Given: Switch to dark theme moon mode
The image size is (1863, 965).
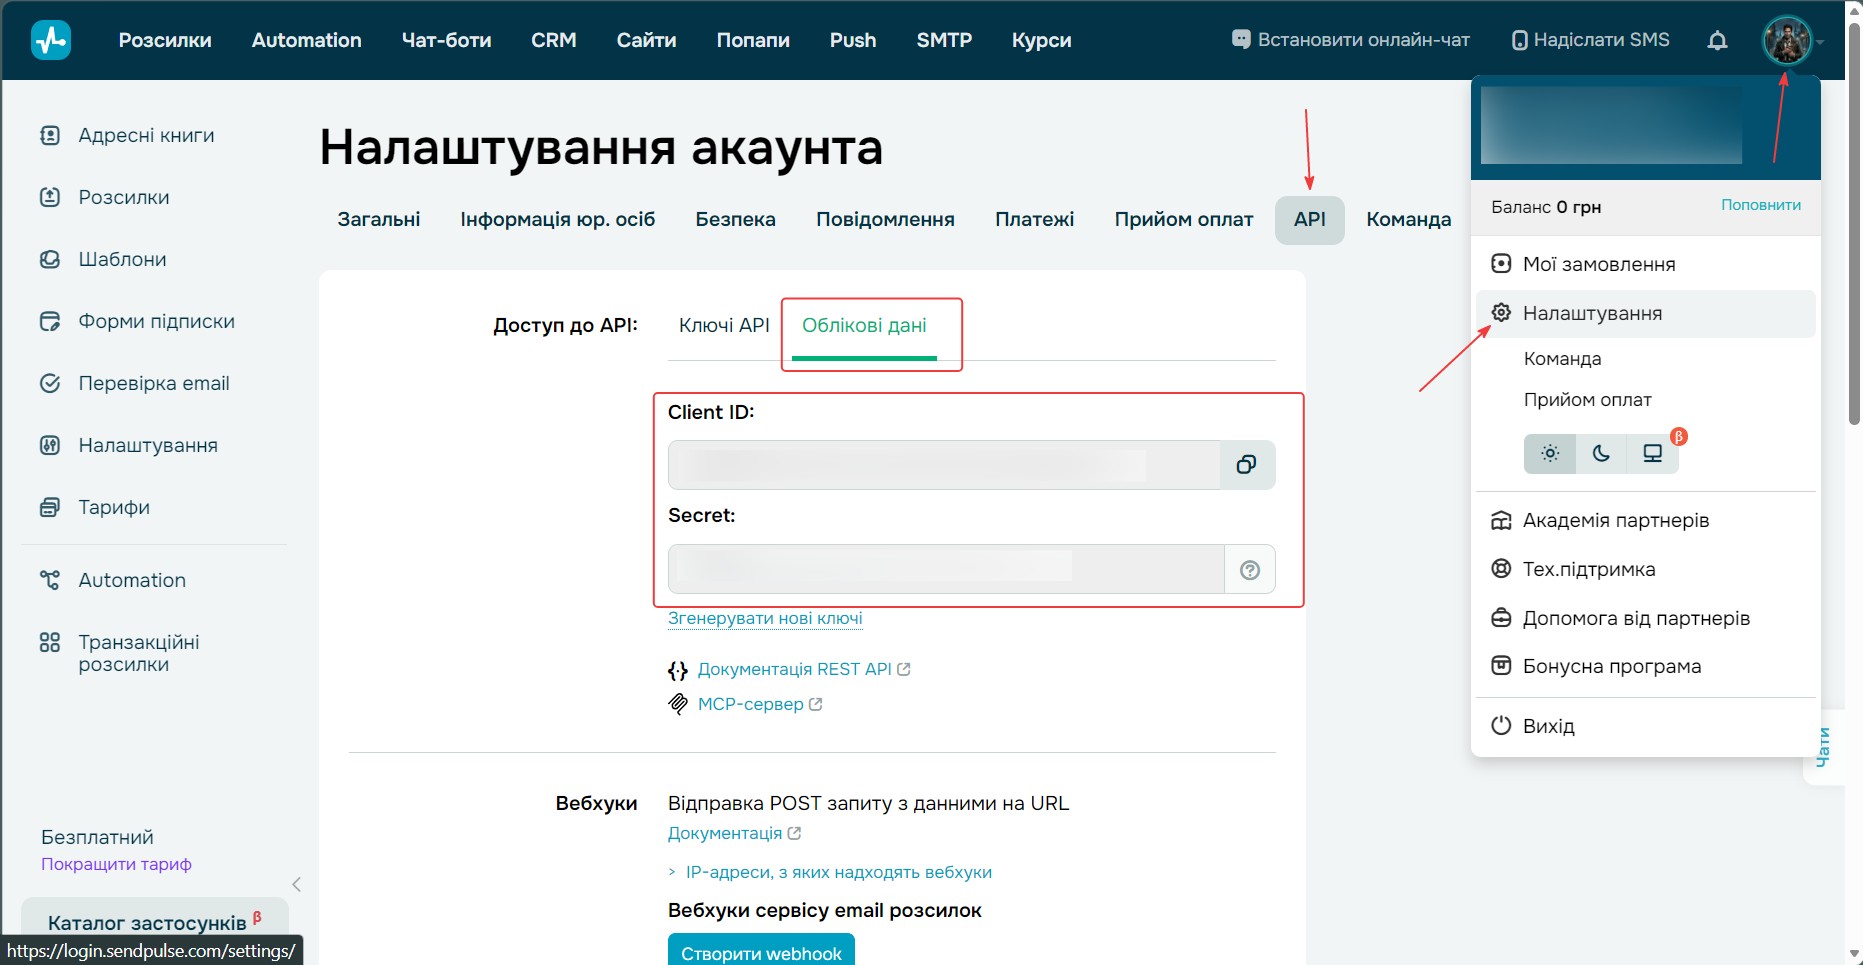Looking at the screenshot, I should (1601, 453).
